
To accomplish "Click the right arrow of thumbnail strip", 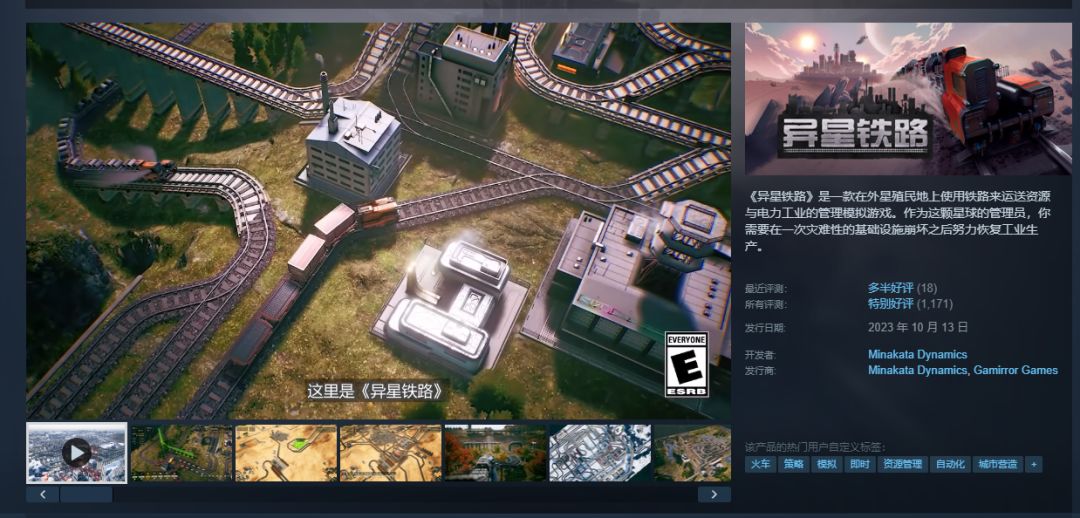I will pos(714,495).
